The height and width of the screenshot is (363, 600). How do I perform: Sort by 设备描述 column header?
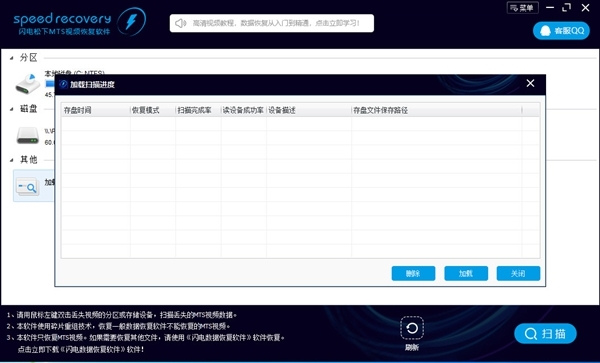pos(309,111)
